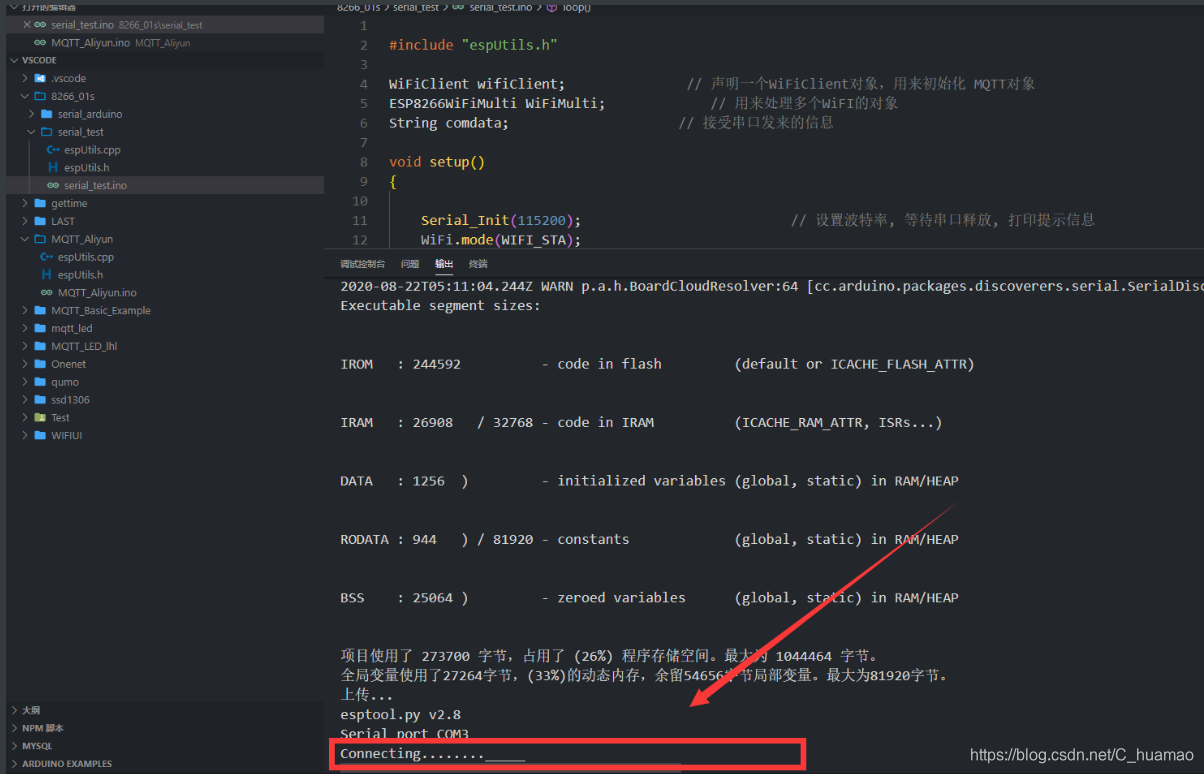This screenshot has height=774, width=1204.
Task: Click the header icon of espUtils.h under serial_test
Action: point(53,168)
